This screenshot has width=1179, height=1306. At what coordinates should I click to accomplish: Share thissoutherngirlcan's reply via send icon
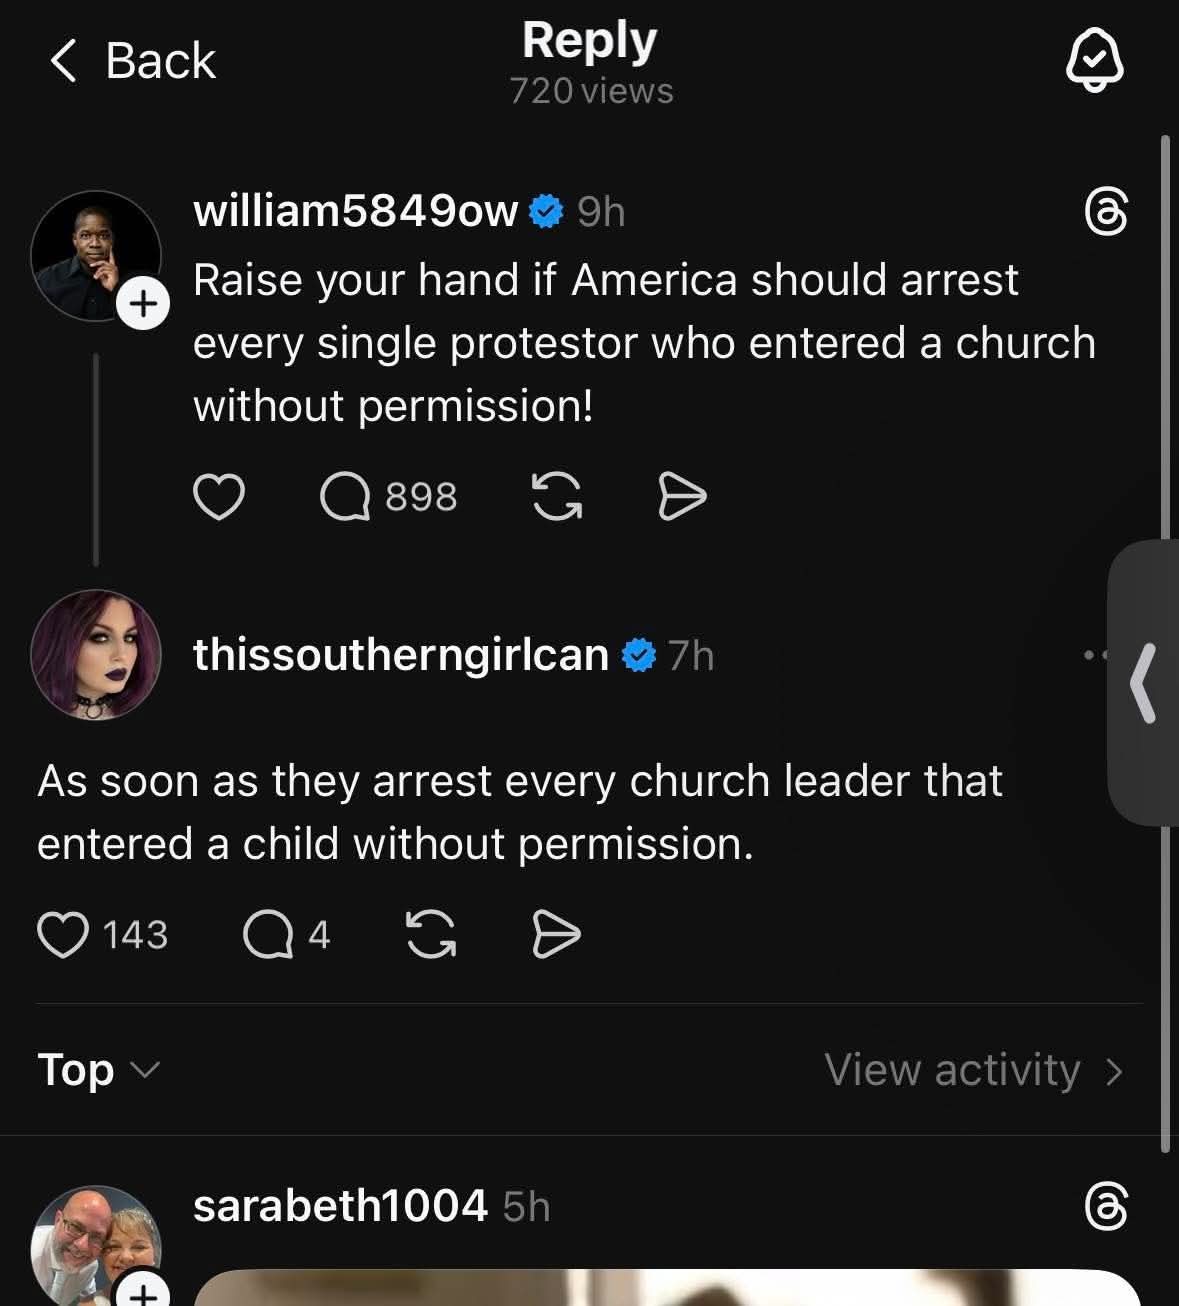point(556,935)
